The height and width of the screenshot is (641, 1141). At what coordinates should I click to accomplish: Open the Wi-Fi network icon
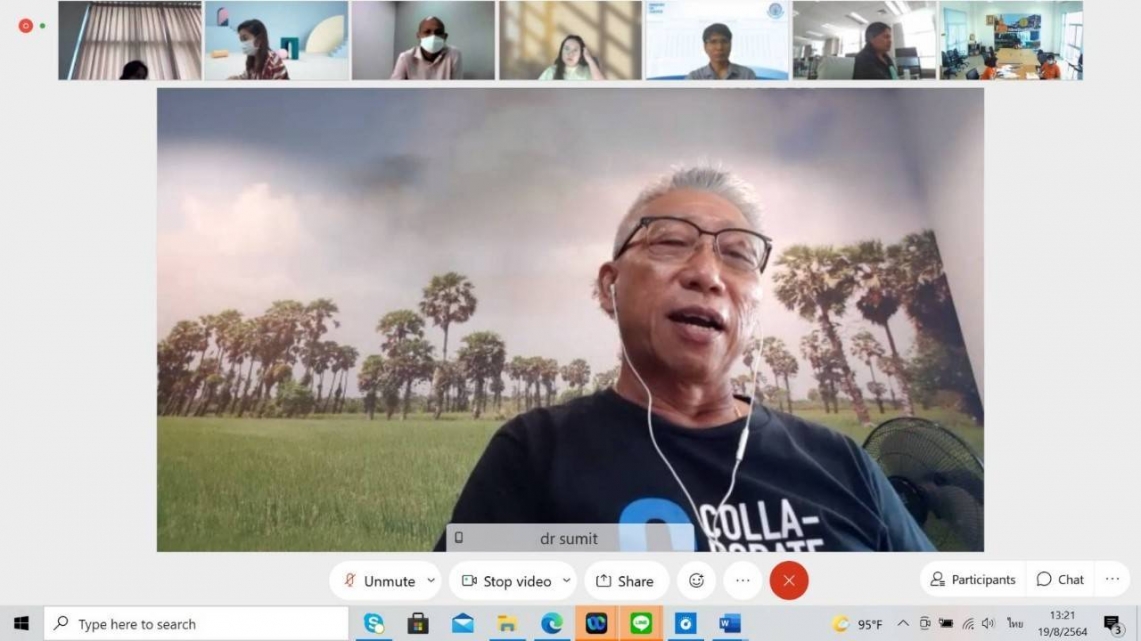click(968, 624)
